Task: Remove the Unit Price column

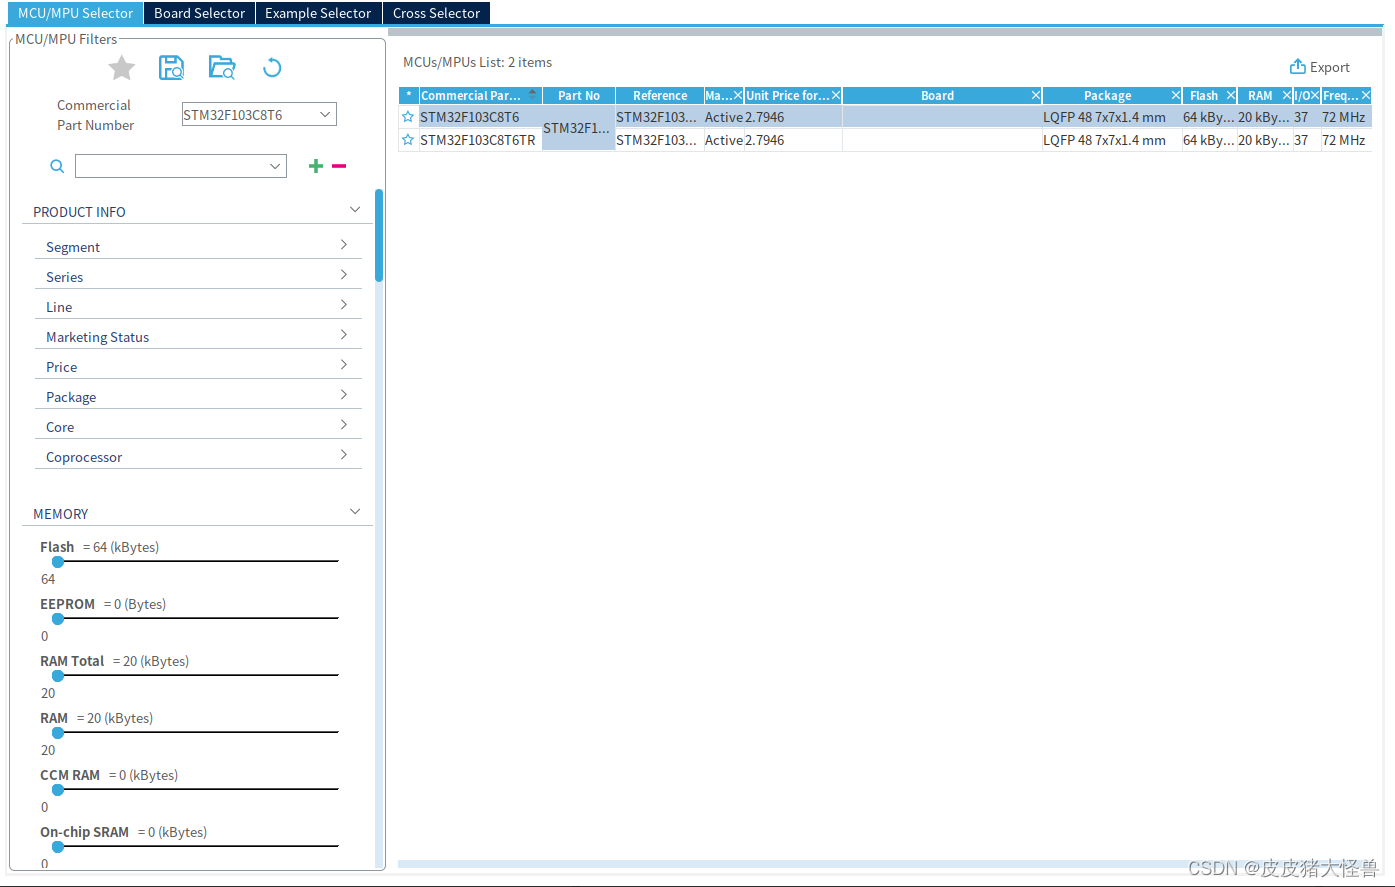Action: [836, 96]
